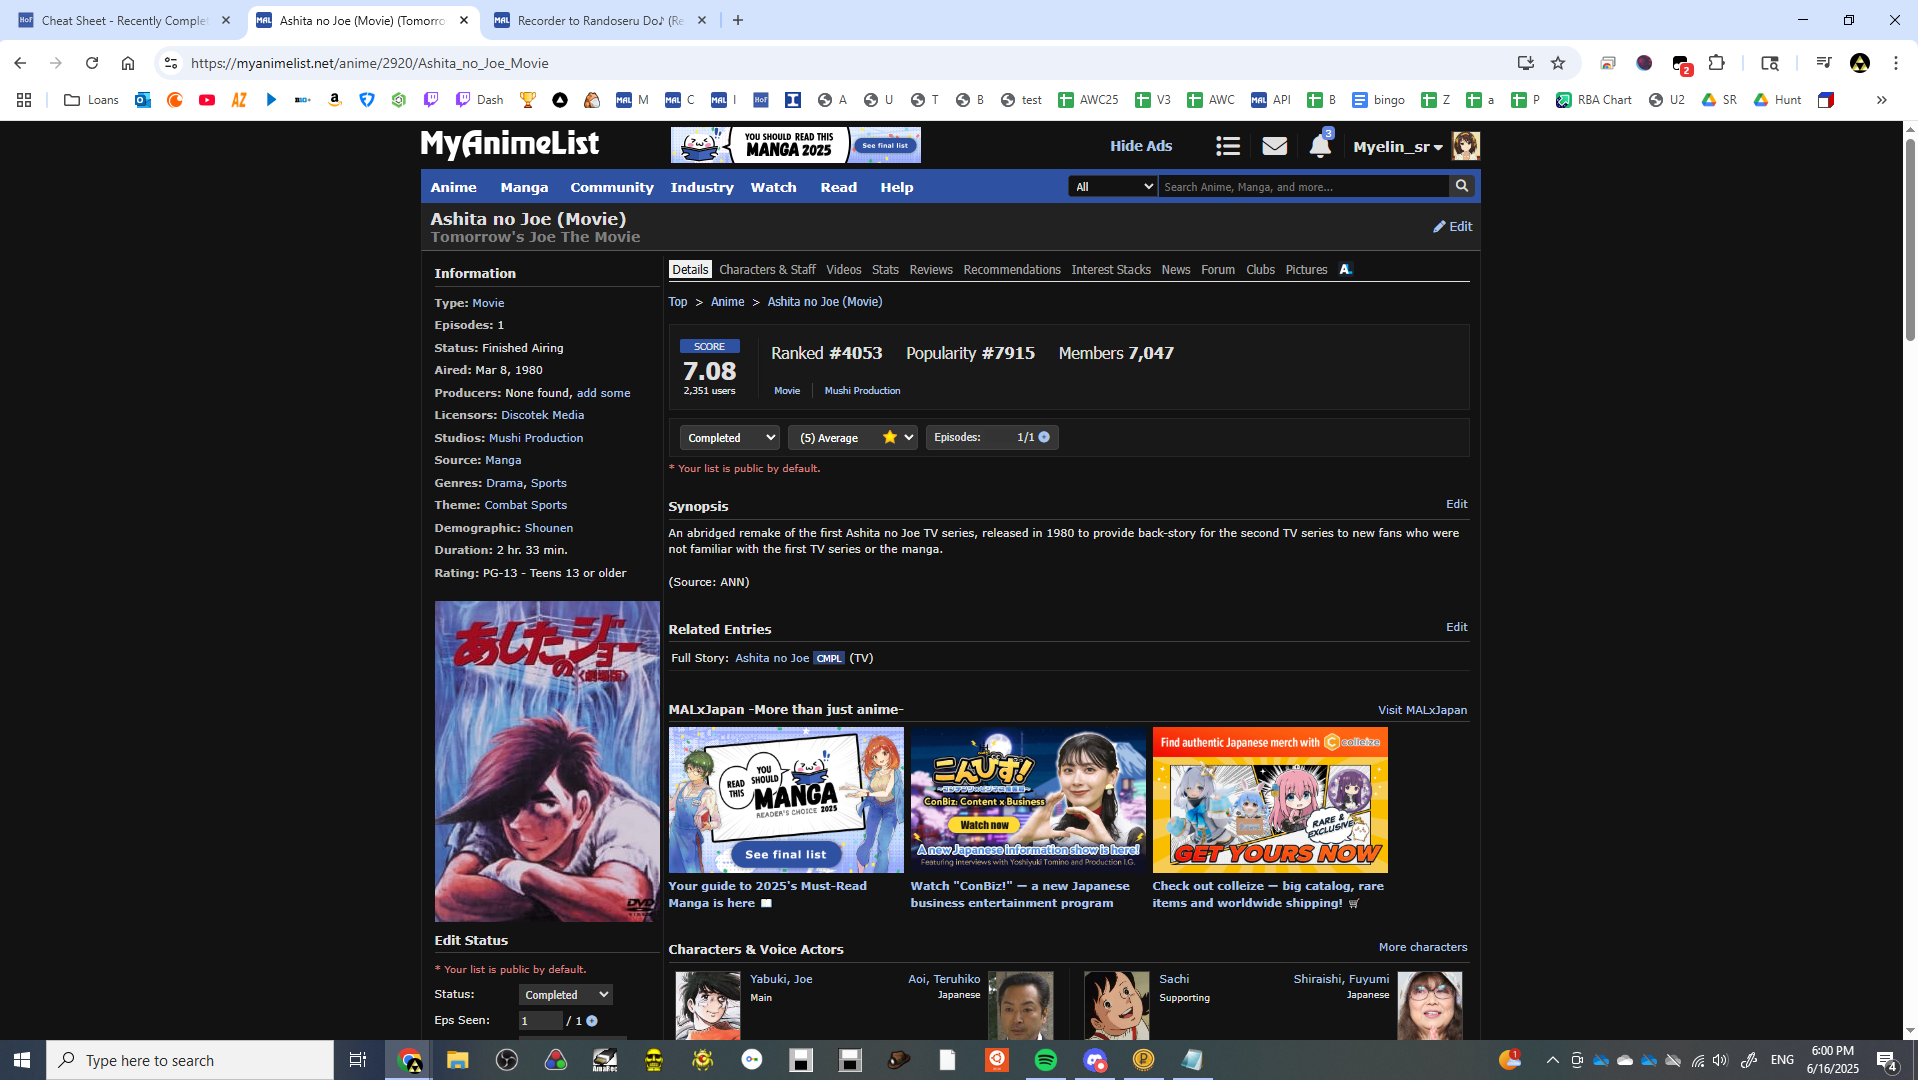Show hidden system tray icons

[1552, 1060]
